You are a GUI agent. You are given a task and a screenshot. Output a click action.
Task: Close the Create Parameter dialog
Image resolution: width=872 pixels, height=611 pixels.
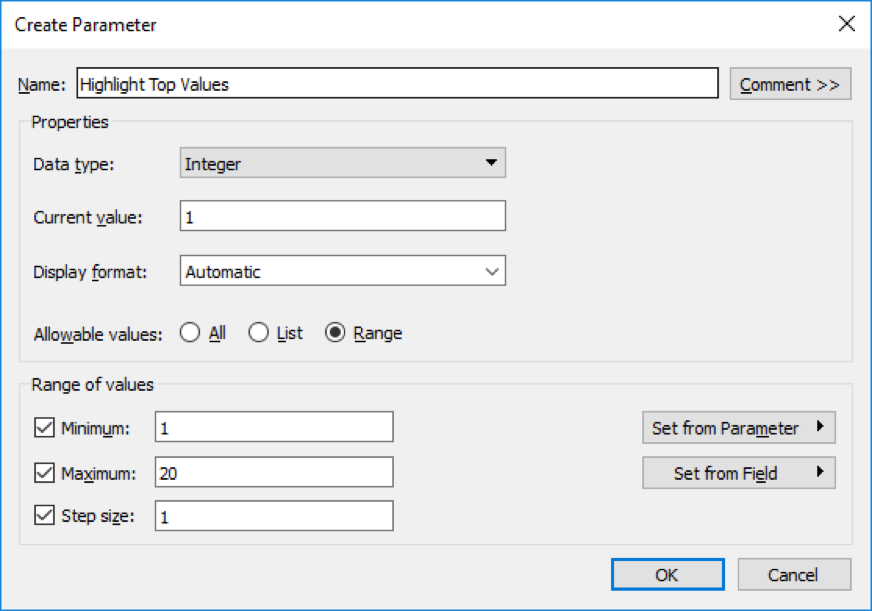(846, 22)
